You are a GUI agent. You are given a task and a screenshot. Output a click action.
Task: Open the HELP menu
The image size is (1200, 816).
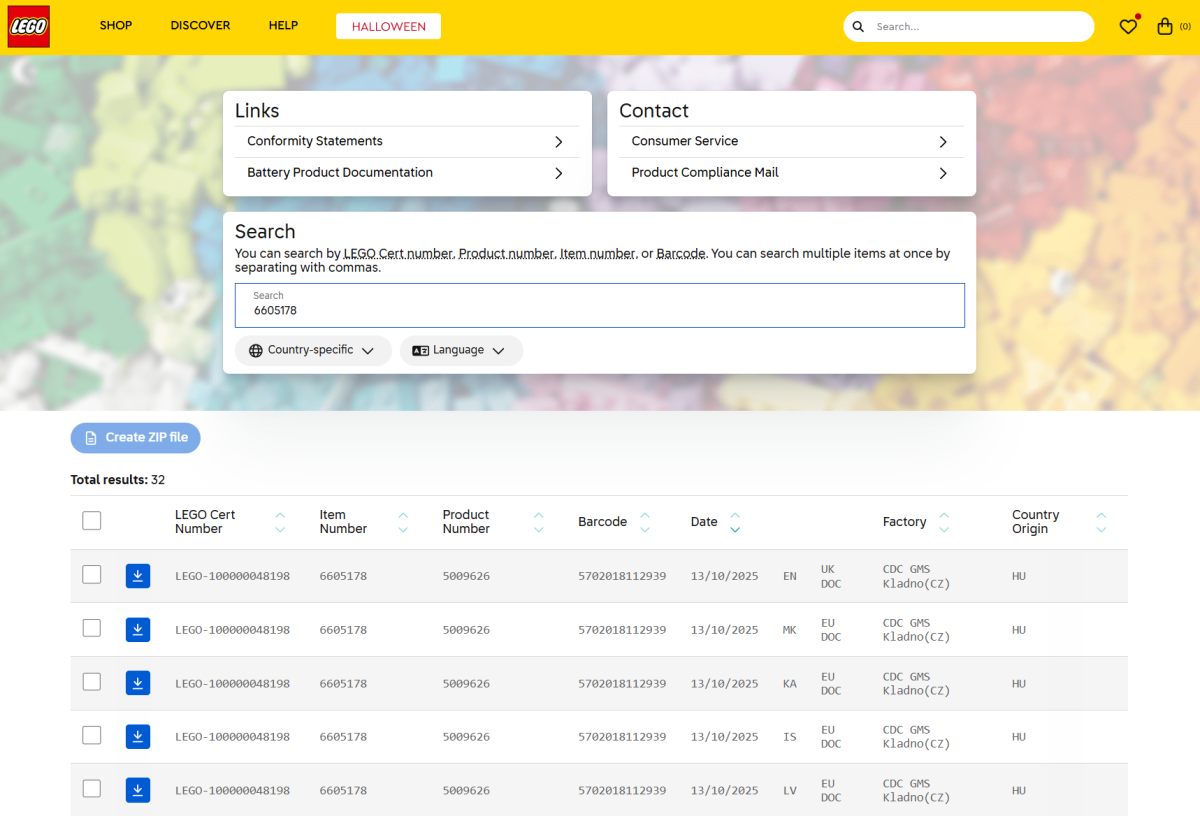[x=283, y=26]
